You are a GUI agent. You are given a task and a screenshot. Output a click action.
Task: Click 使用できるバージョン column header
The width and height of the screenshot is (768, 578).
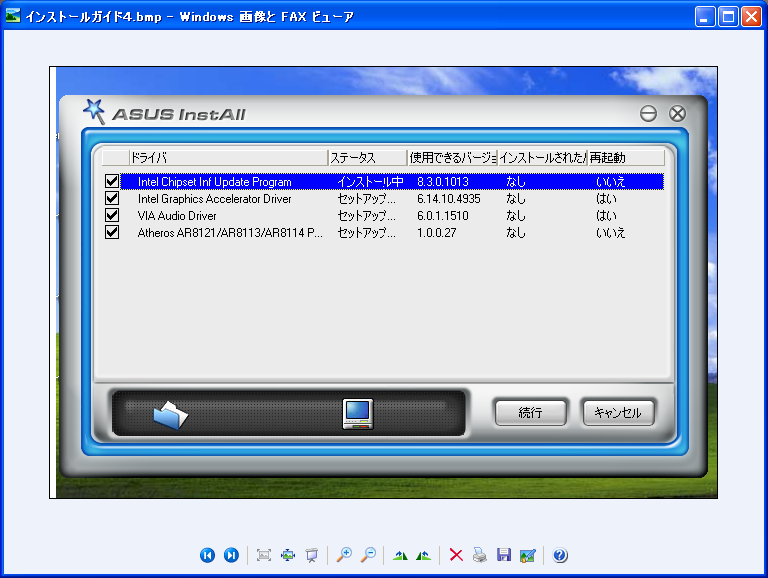tap(453, 158)
